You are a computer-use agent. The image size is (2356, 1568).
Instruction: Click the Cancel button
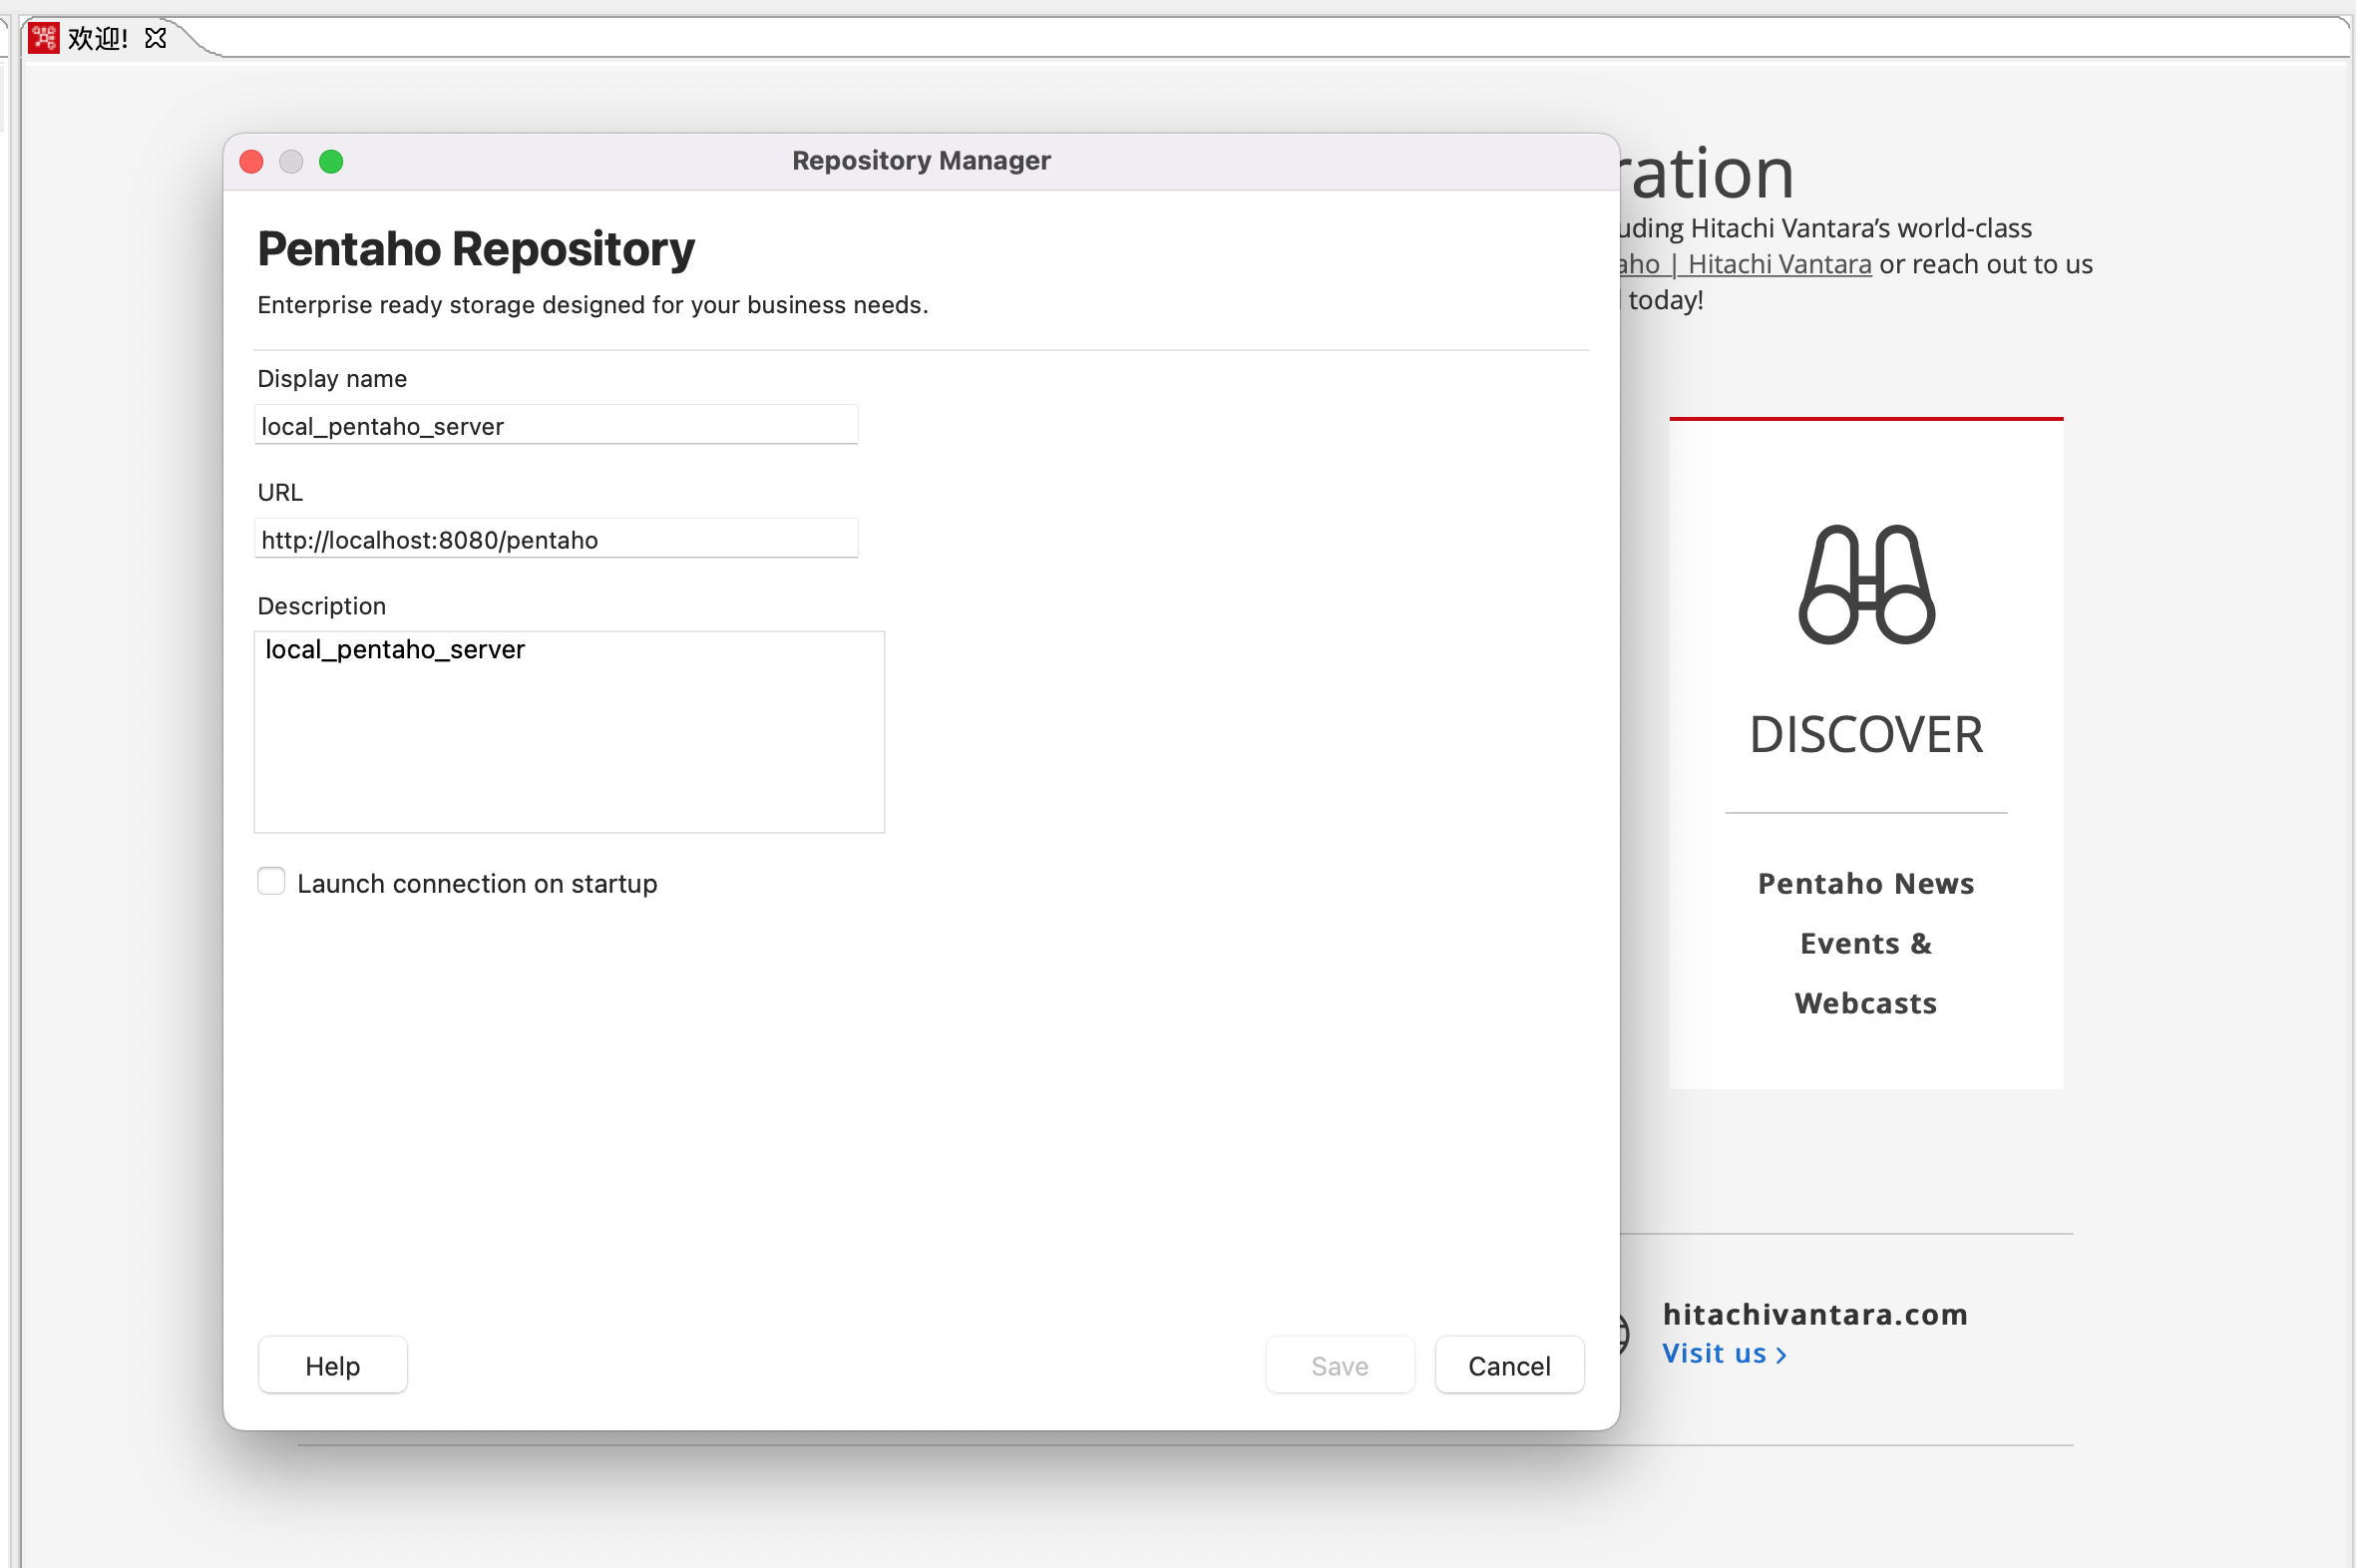[1508, 1365]
